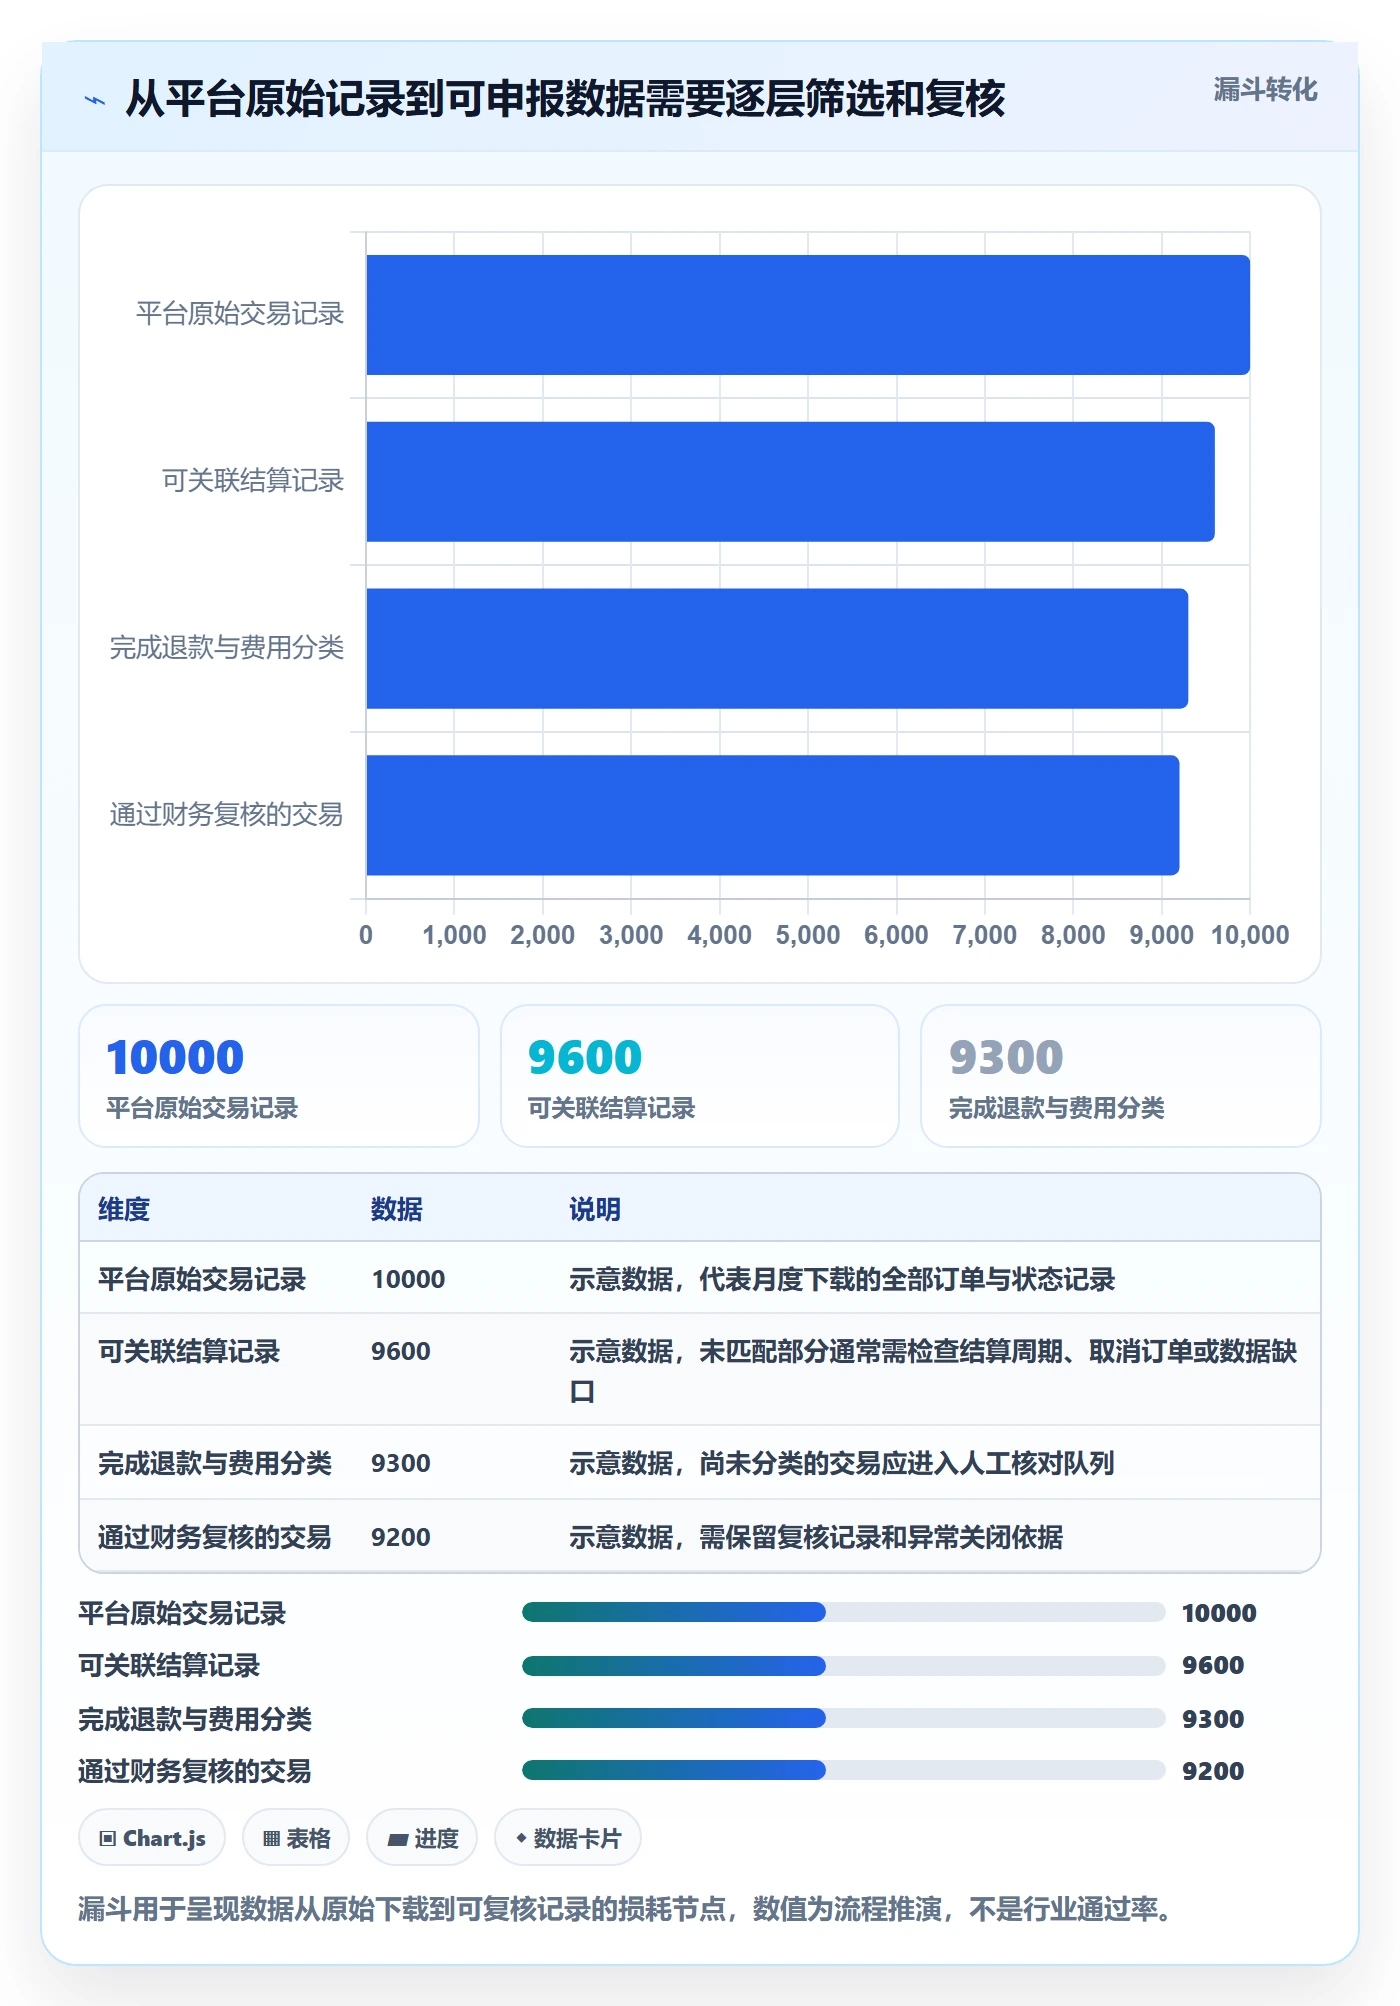1400x2006 pixels.
Task: Click the progress bar for 可关联结算记录
Action: 844,1665
